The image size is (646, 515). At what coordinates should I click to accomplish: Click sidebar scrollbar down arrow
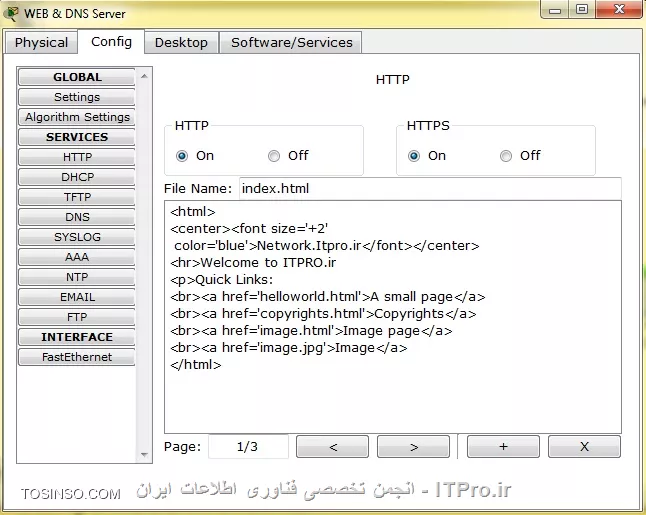144,455
